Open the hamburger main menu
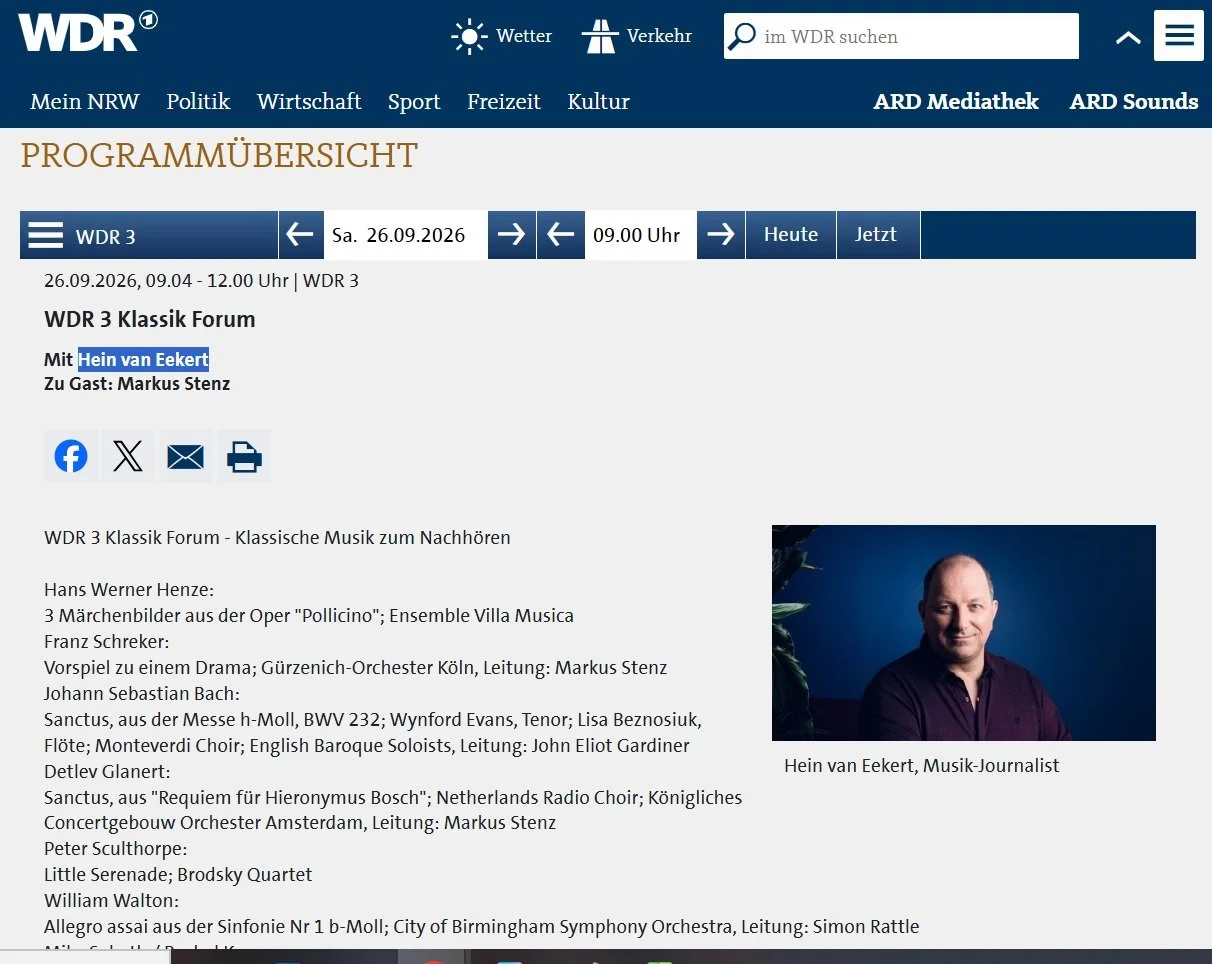 [1179, 36]
